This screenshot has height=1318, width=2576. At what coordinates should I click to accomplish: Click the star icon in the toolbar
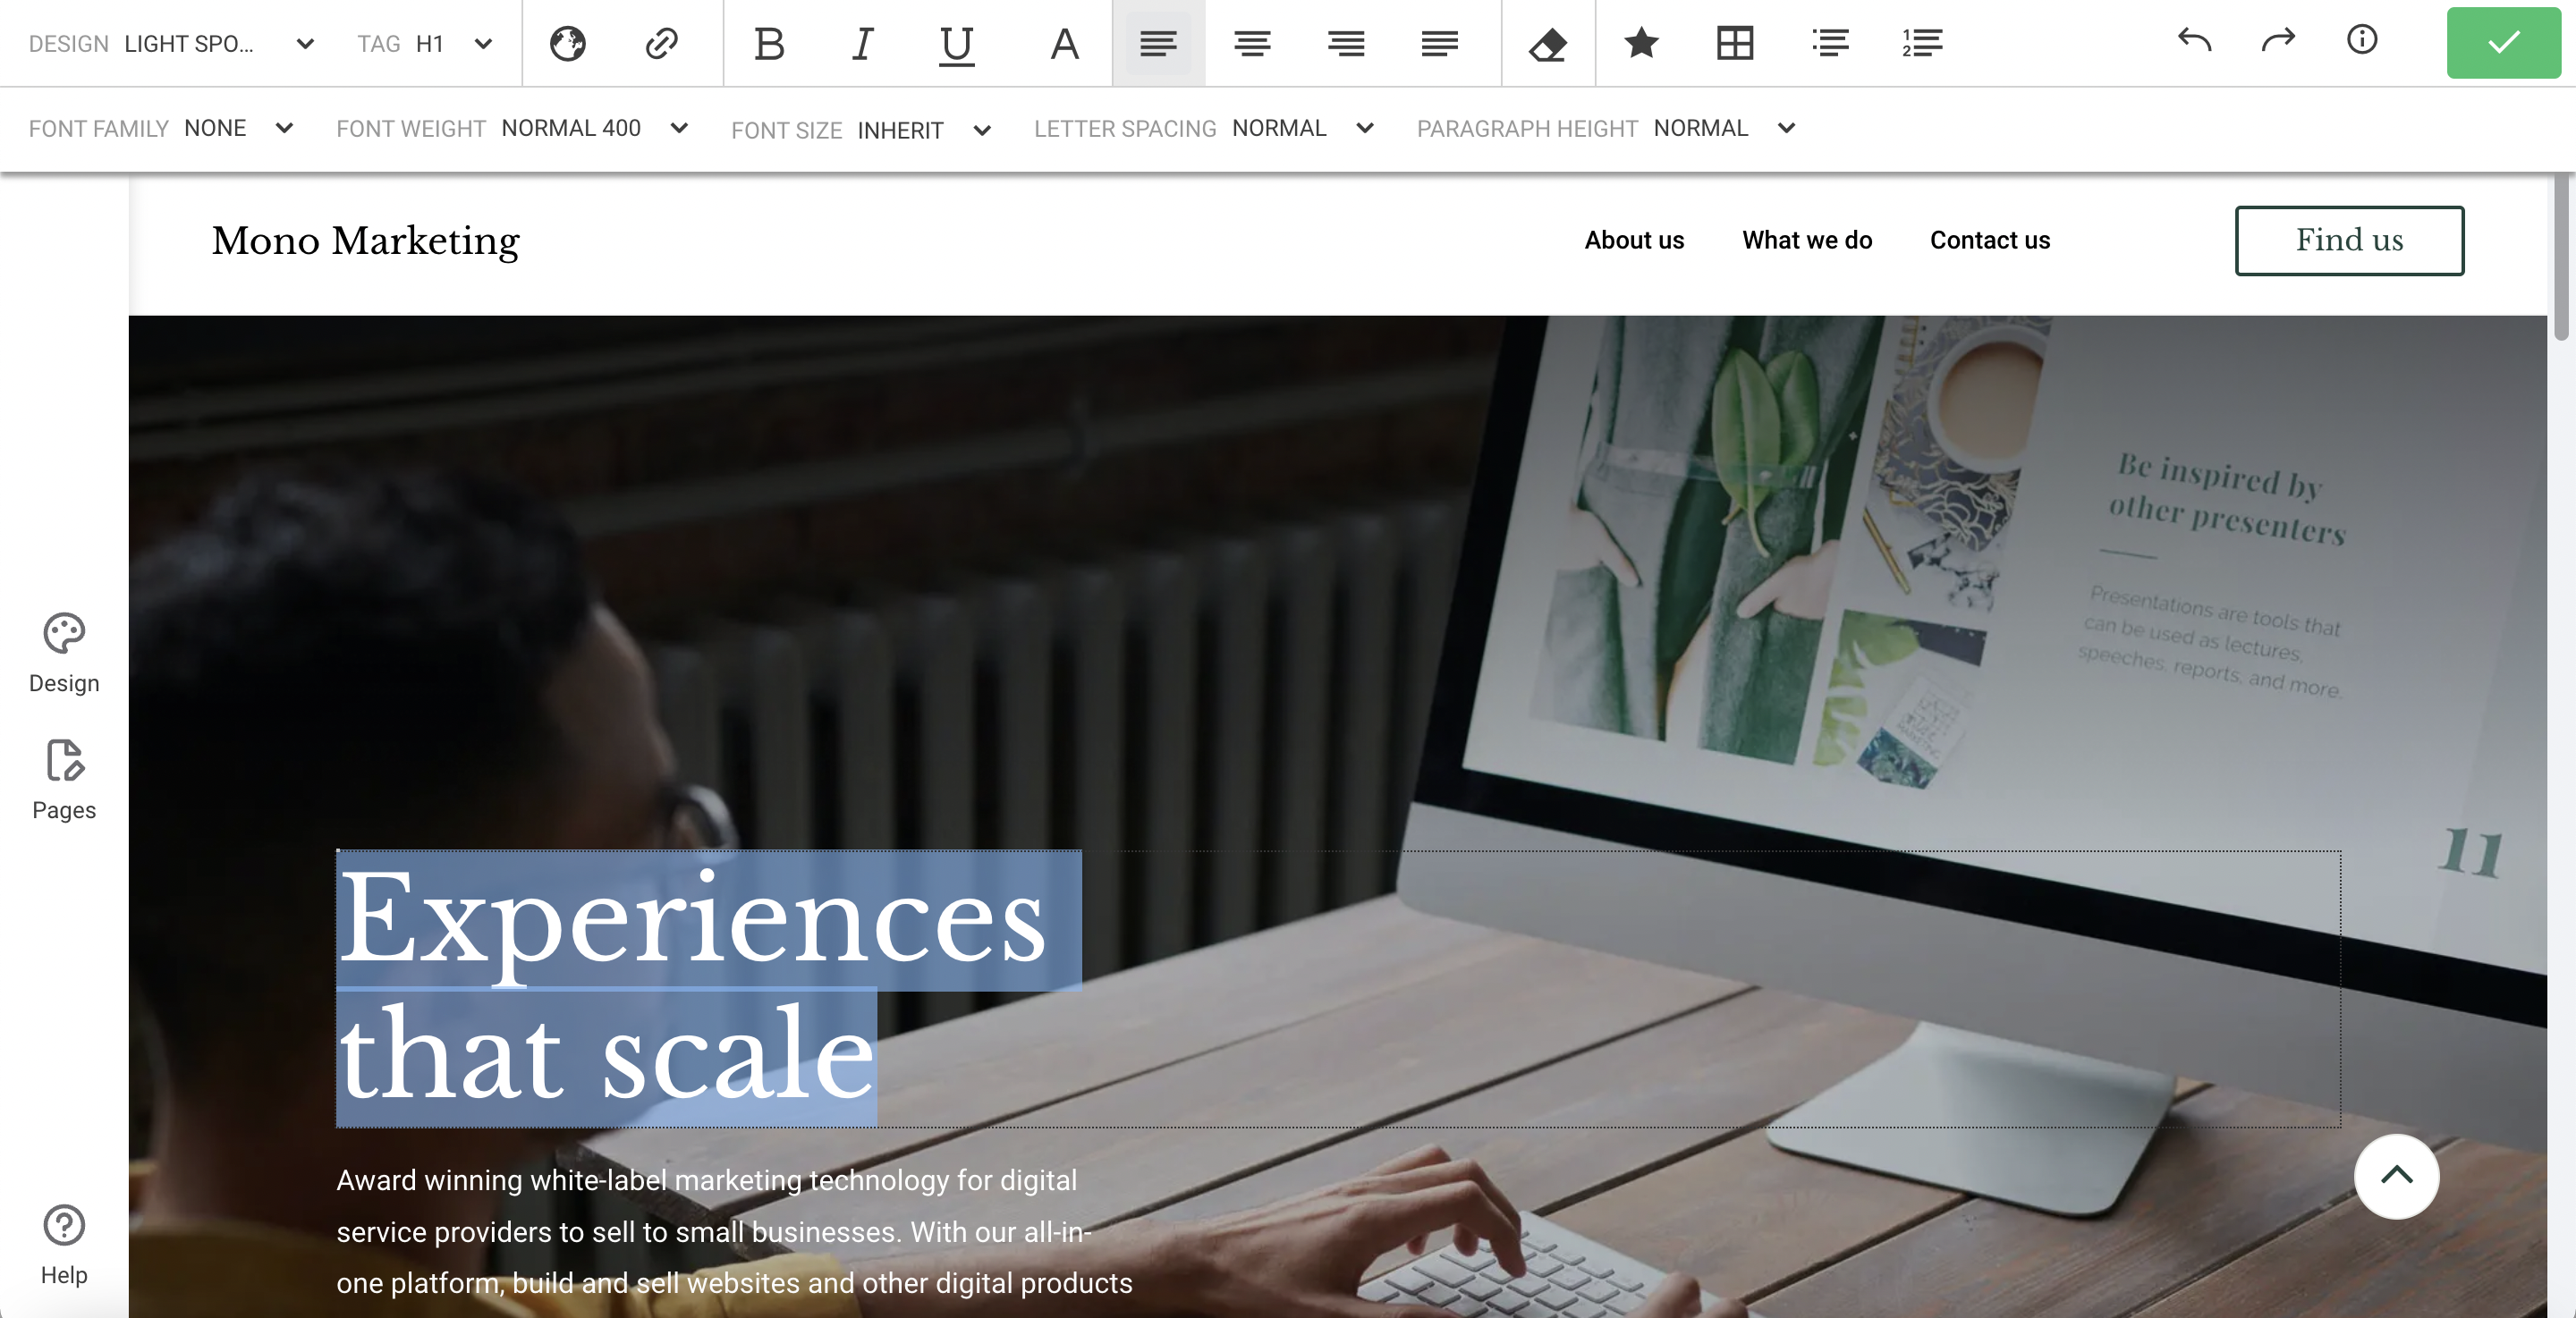click(x=1641, y=43)
